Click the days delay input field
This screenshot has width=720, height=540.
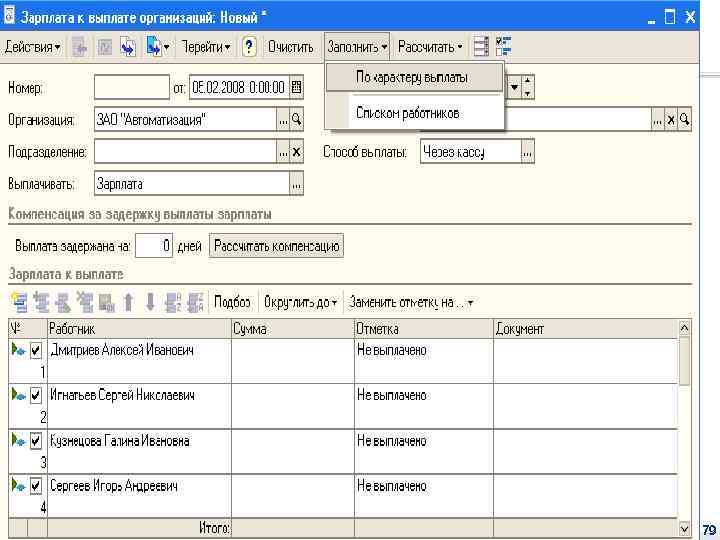(x=154, y=246)
